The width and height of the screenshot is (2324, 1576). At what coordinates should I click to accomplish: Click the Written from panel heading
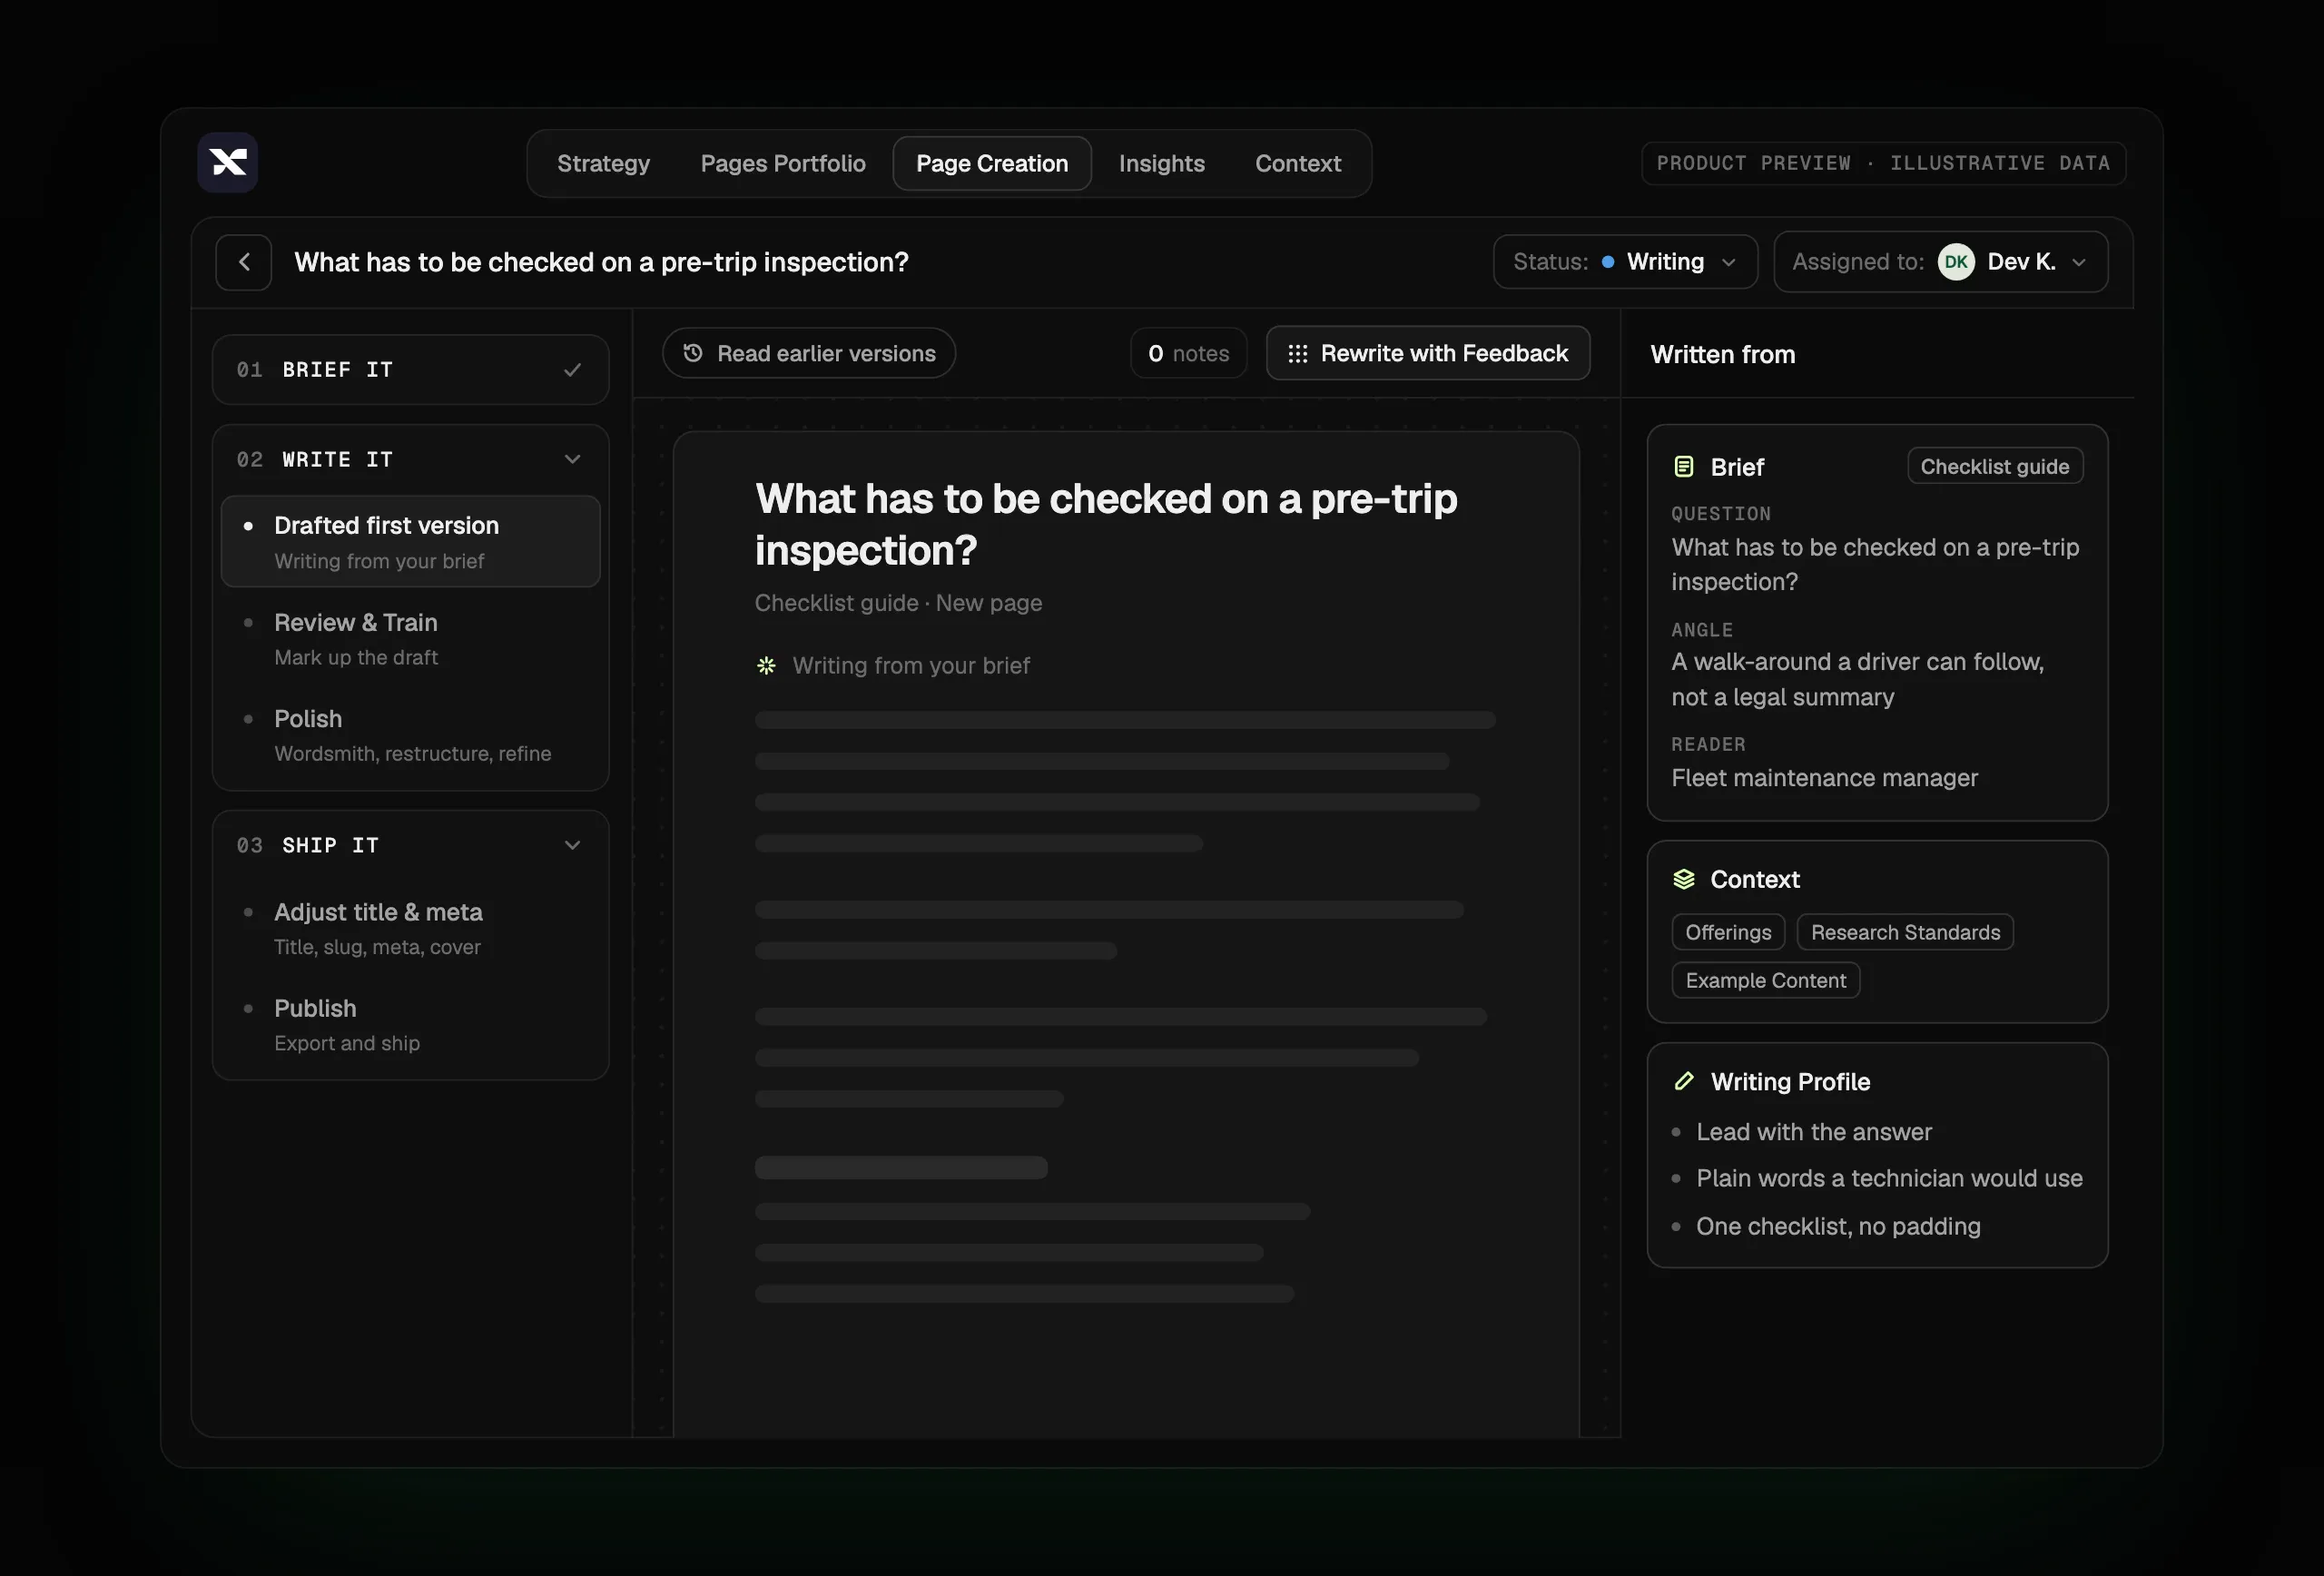1723,355
